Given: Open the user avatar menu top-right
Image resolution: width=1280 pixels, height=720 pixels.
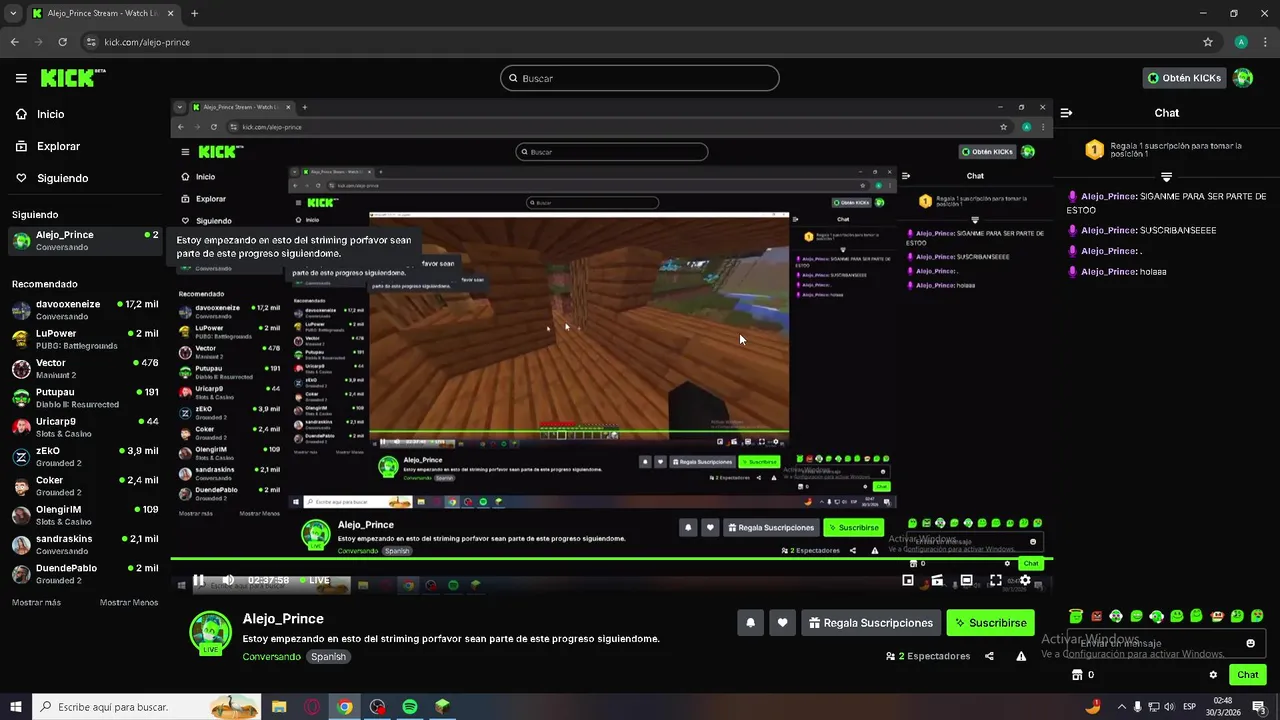Looking at the screenshot, I should pos(1243,78).
